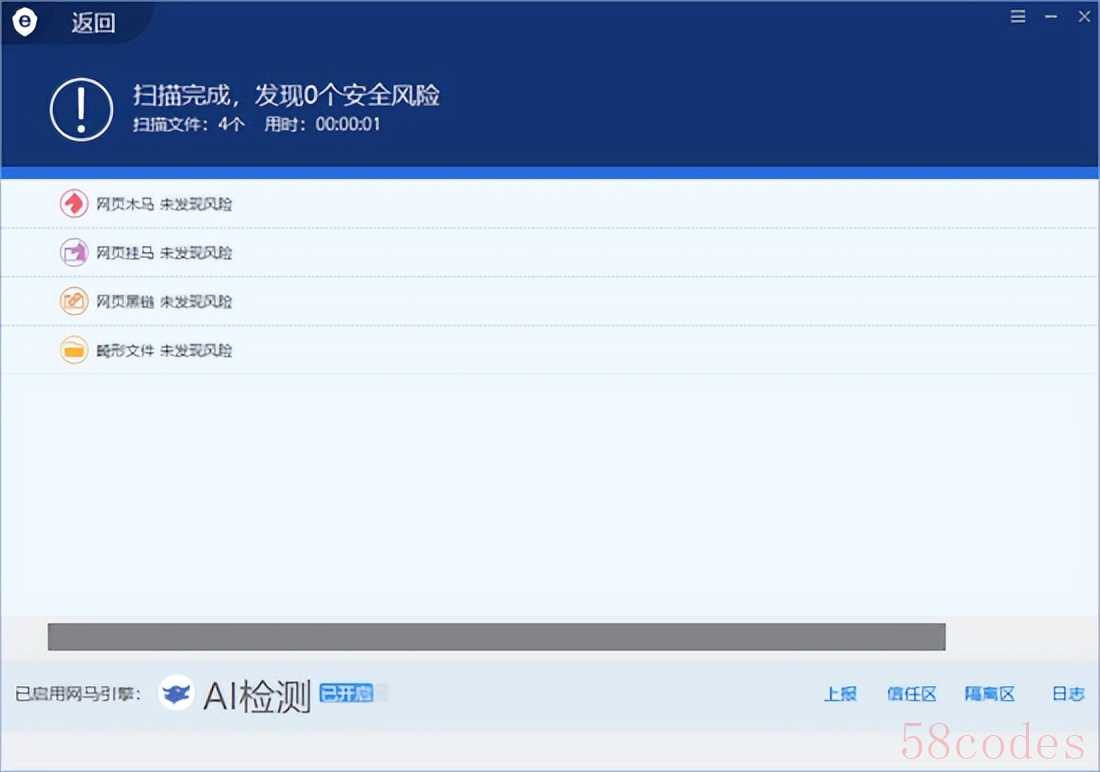Select the 畸形文件 未发现风险 row text
Viewport: 1100px width, 772px height.
[x=164, y=350]
